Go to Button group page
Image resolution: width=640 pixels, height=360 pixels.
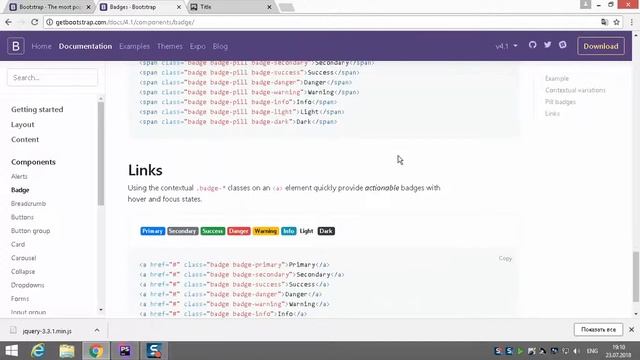click(30, 231)
